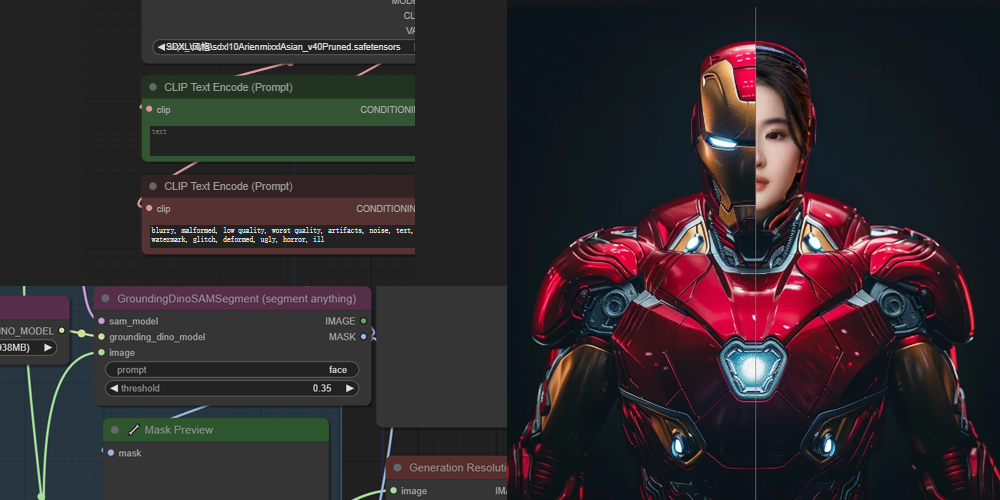Click the MASK output socket

[x=364, y=336]
